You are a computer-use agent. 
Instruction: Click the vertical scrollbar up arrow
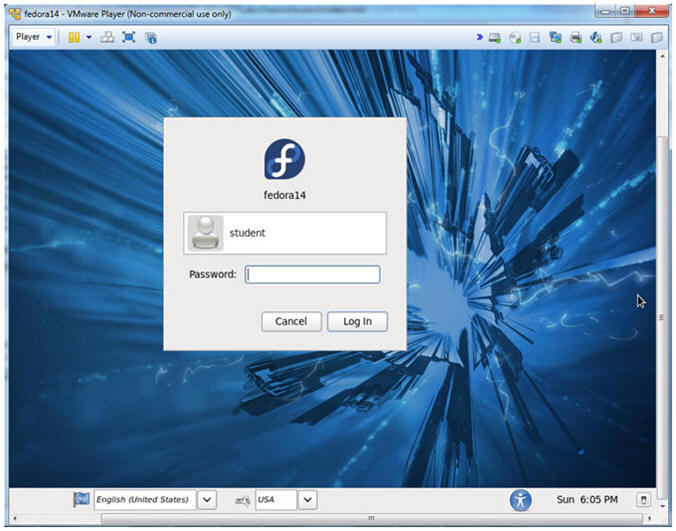[663, 56]
